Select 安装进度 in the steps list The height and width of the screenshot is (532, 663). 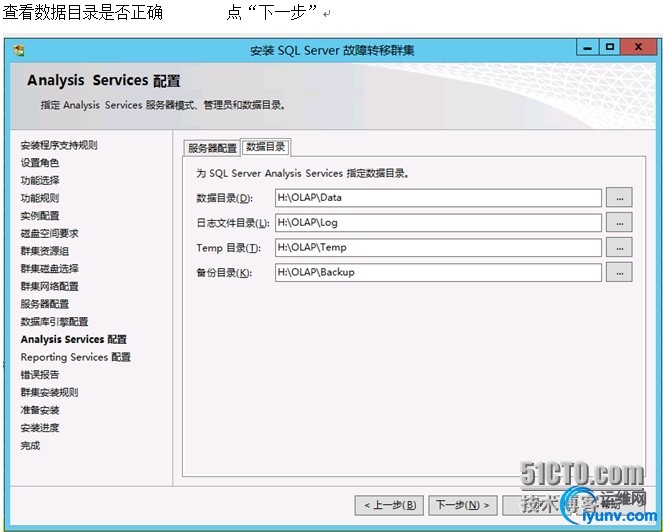pyautogui.click(x=40, y=428)
